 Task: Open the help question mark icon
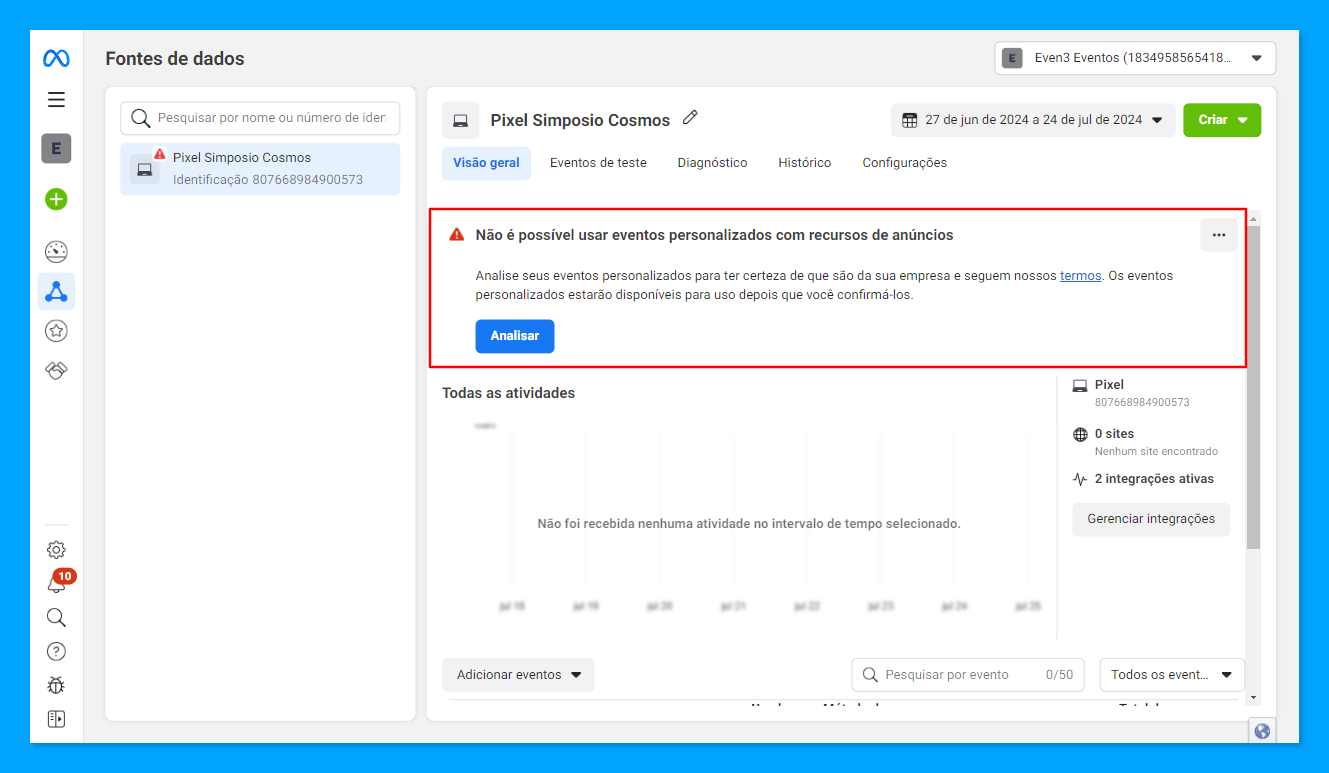click(x=56, y=651)
